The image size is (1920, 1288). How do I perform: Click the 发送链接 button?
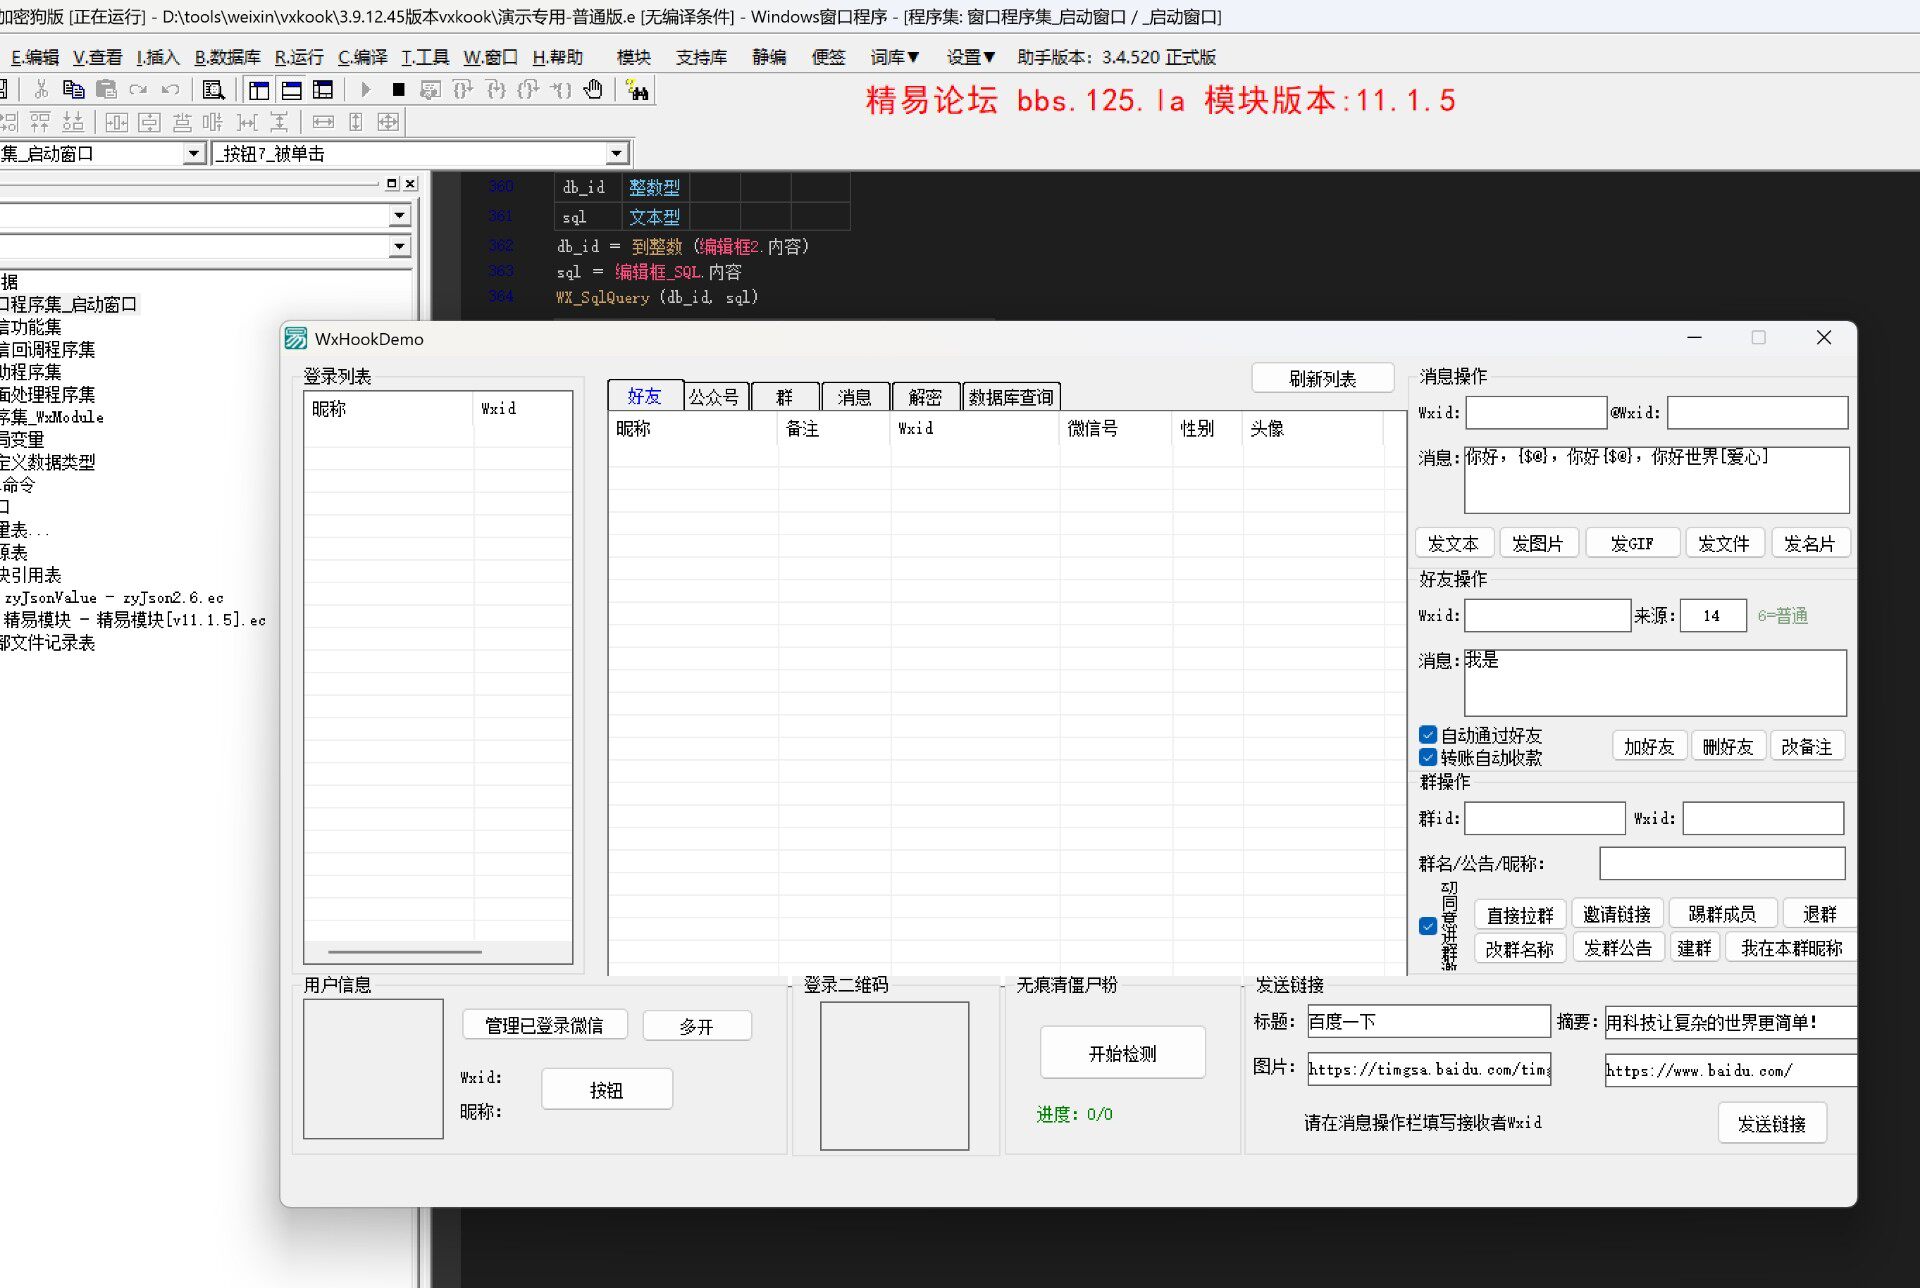point(1772,1124)
